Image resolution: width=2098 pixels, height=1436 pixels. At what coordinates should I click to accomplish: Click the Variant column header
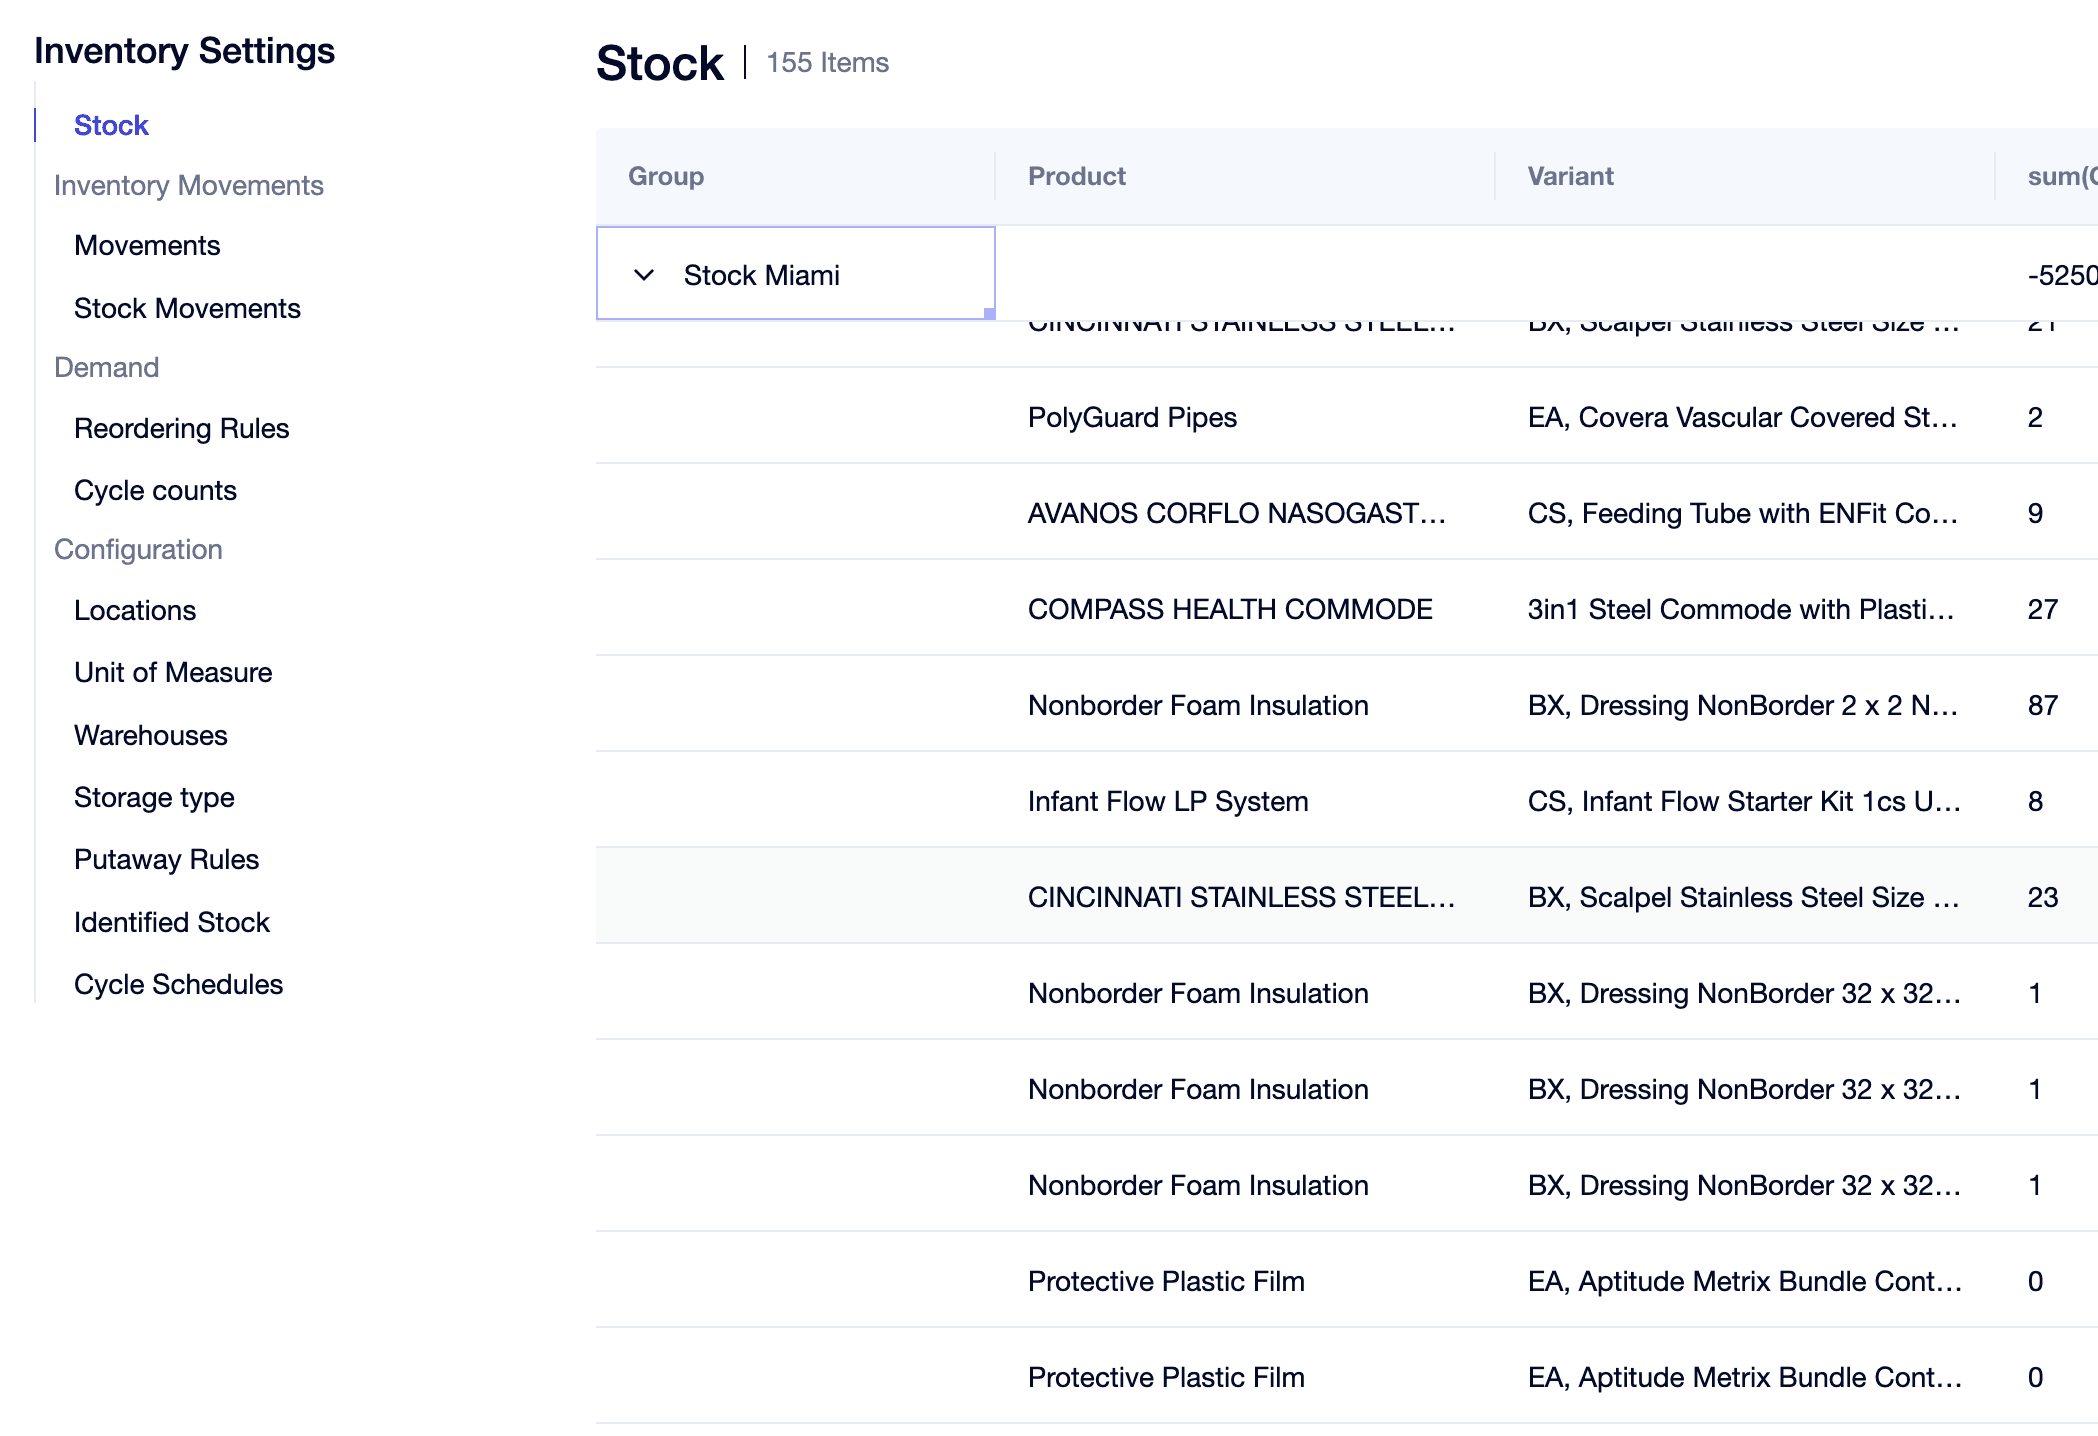coord(1570,176)
